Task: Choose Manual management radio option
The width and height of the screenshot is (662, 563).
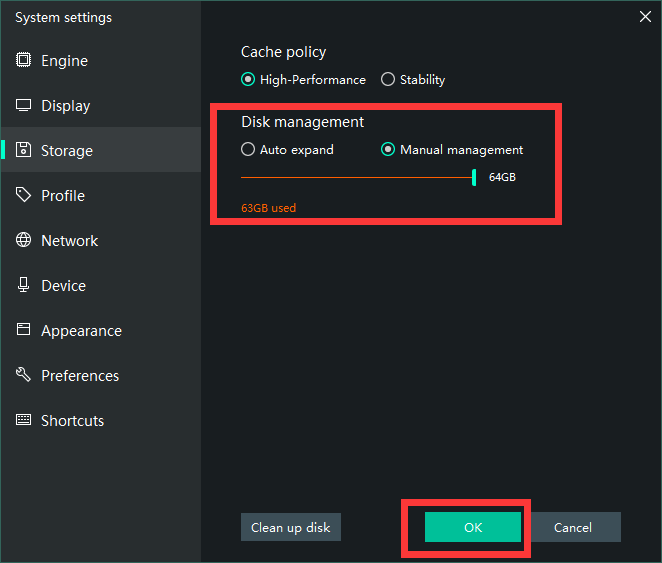Action: coord(388,150)
